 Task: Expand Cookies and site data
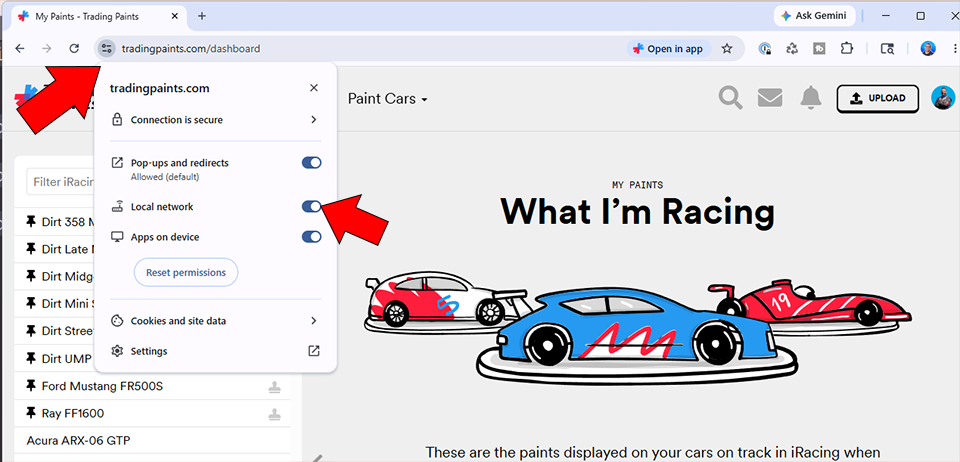216,321
